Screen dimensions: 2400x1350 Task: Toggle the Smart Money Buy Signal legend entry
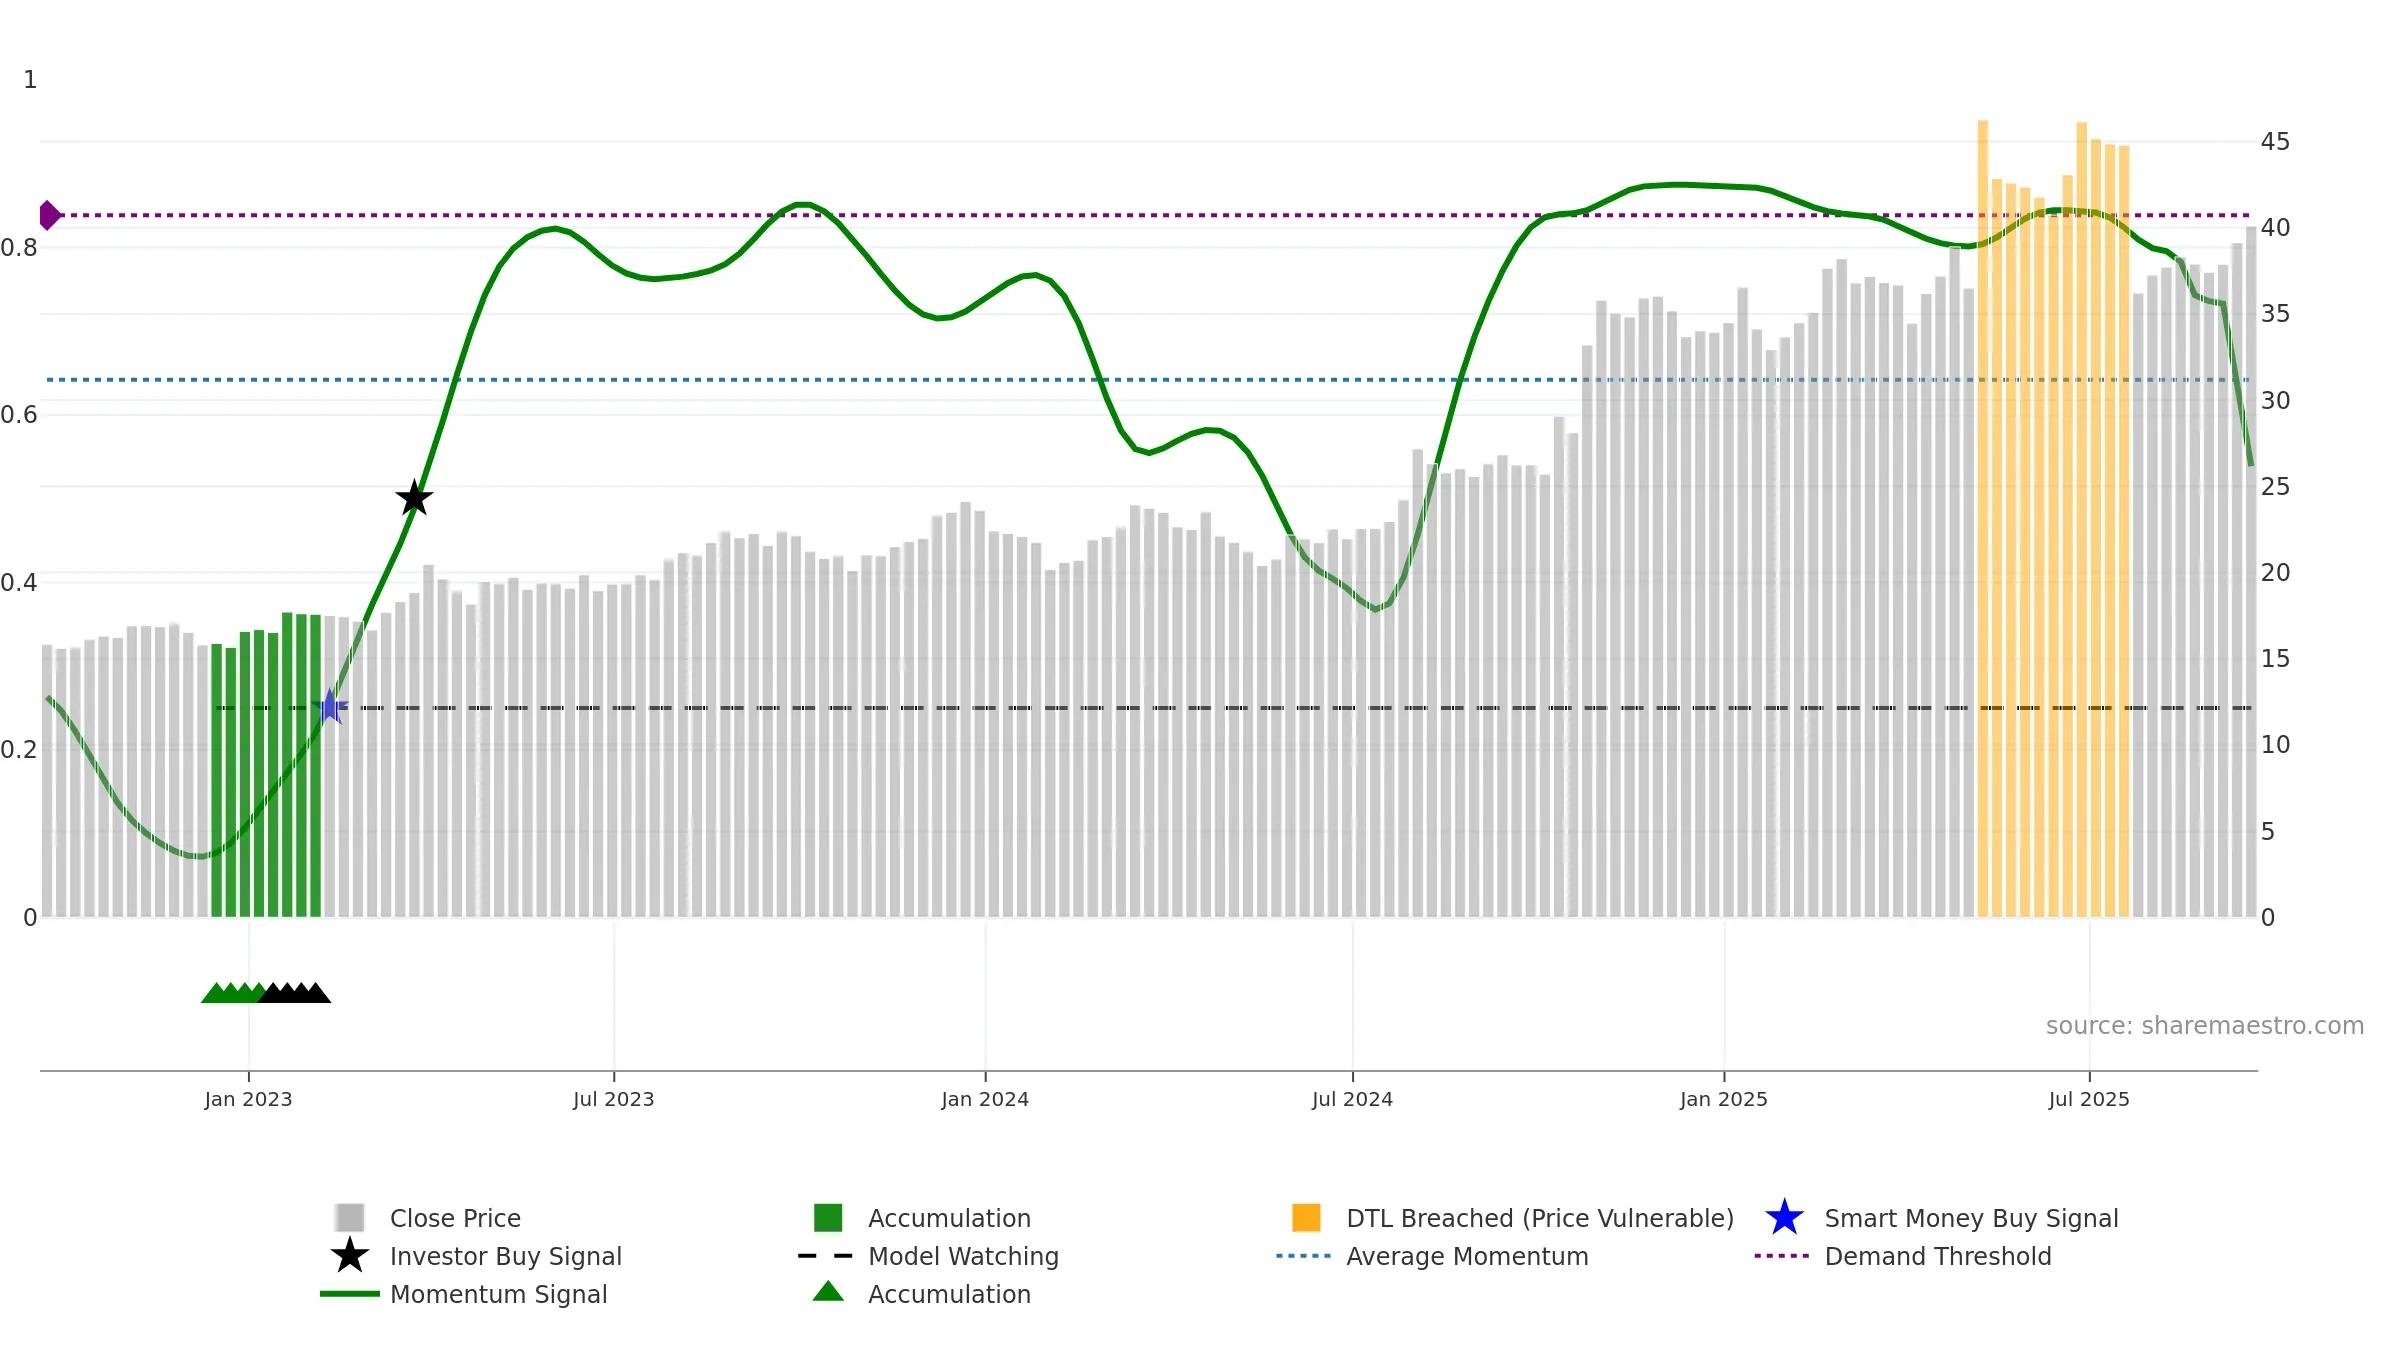tap(1942, 1217)
